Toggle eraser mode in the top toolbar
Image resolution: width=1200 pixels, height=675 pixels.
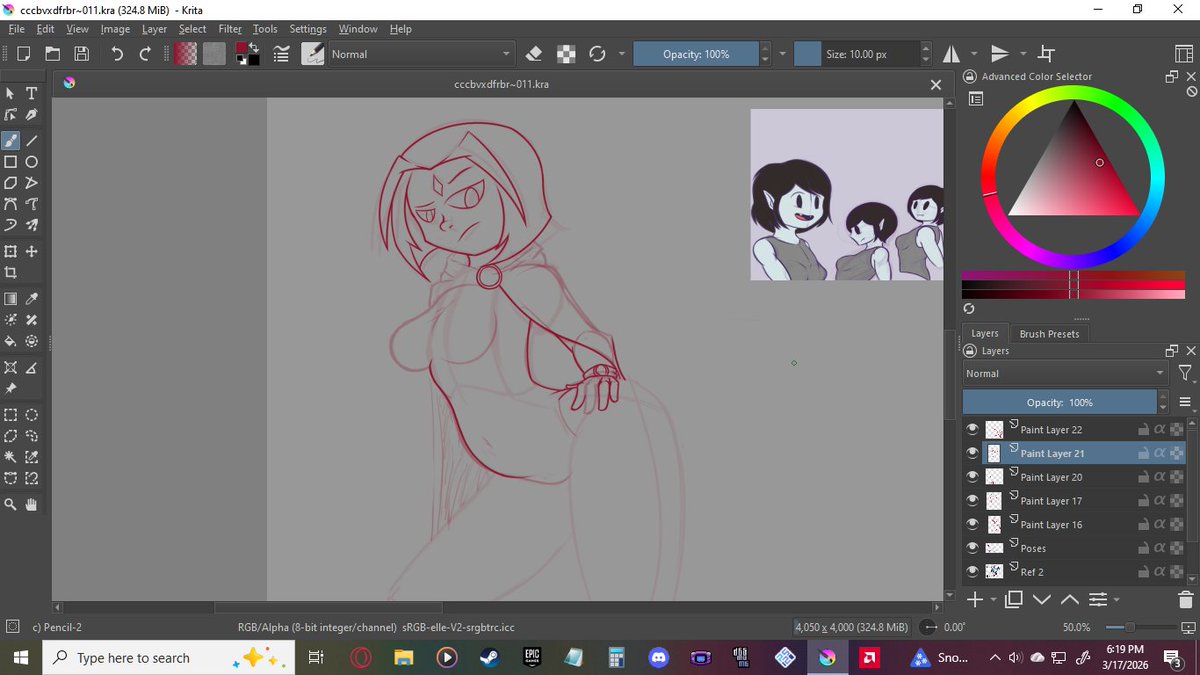(x=534, y=53)
